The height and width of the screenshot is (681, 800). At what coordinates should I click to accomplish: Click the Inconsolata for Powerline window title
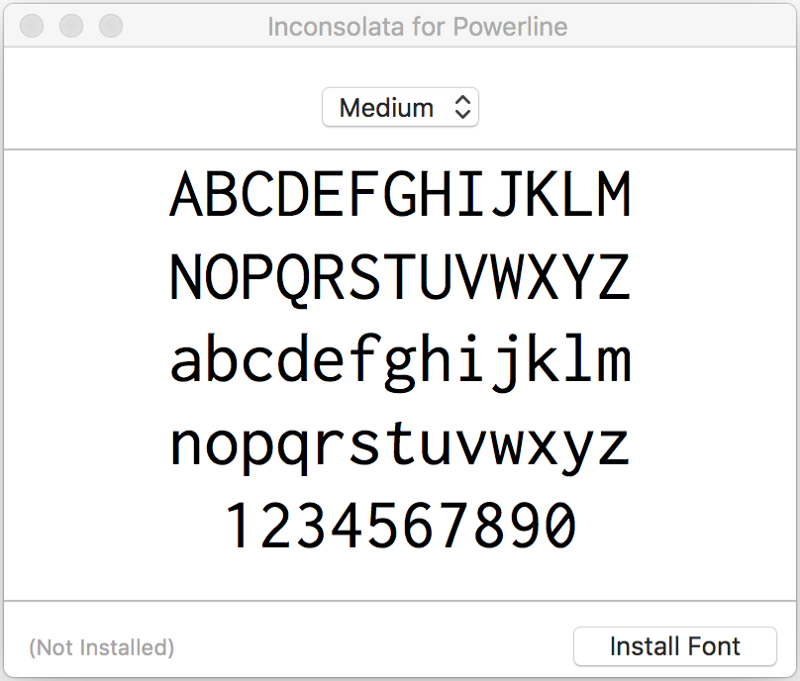coord(417,27)
